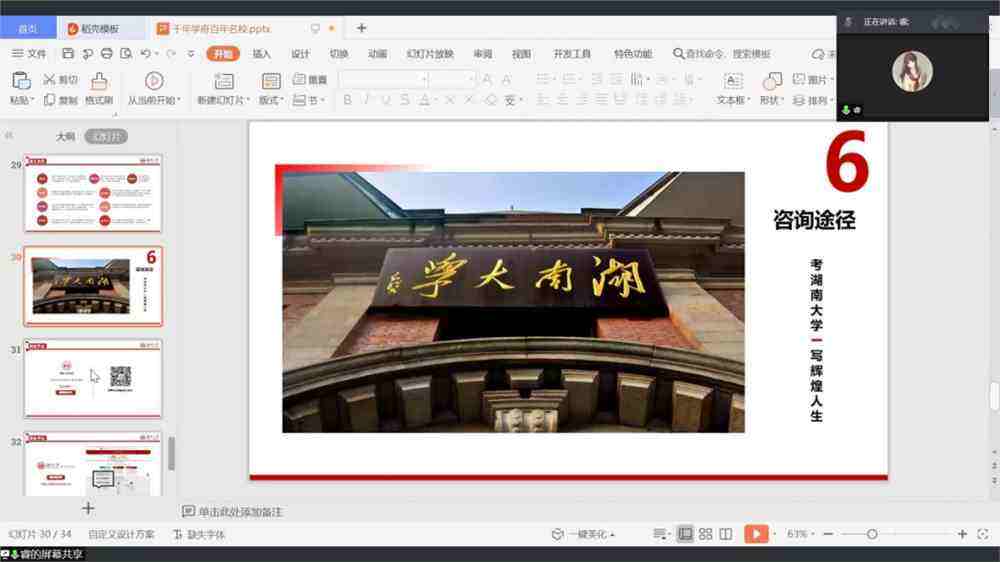The width and height of the screenshot is (1000, 562).
Task: Select Normal view button in status bar
Action: pyautogui.click(x=685, y=534)
